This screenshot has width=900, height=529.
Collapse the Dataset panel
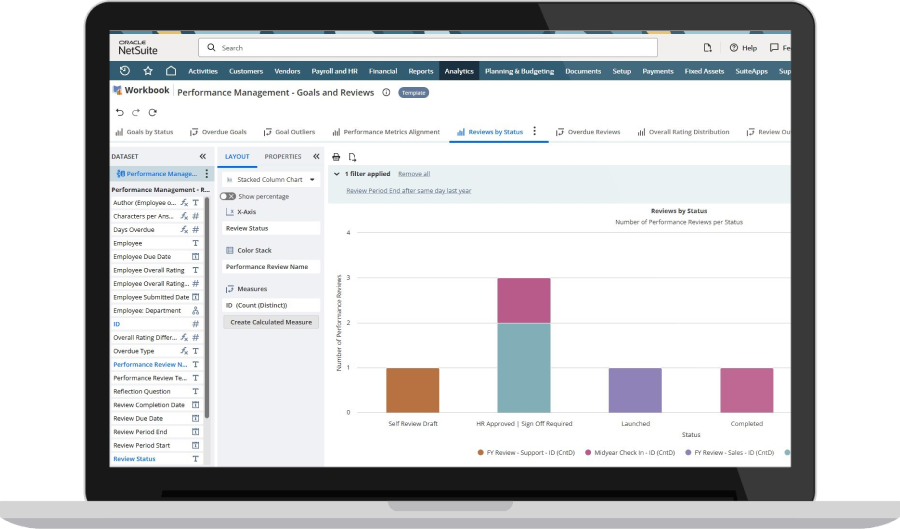coord(202,157)
